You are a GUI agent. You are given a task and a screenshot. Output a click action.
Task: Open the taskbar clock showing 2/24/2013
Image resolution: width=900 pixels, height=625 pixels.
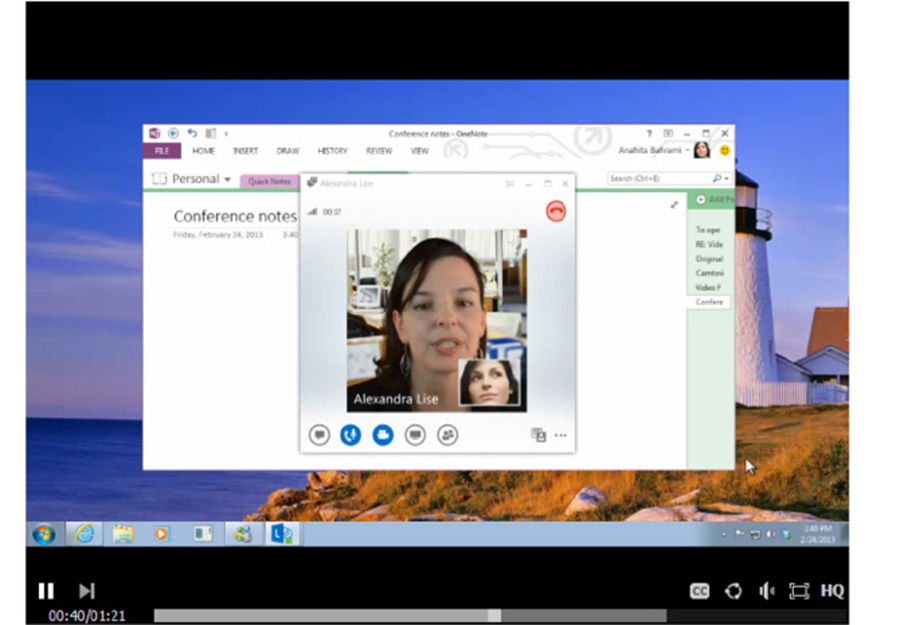point(818,534)
